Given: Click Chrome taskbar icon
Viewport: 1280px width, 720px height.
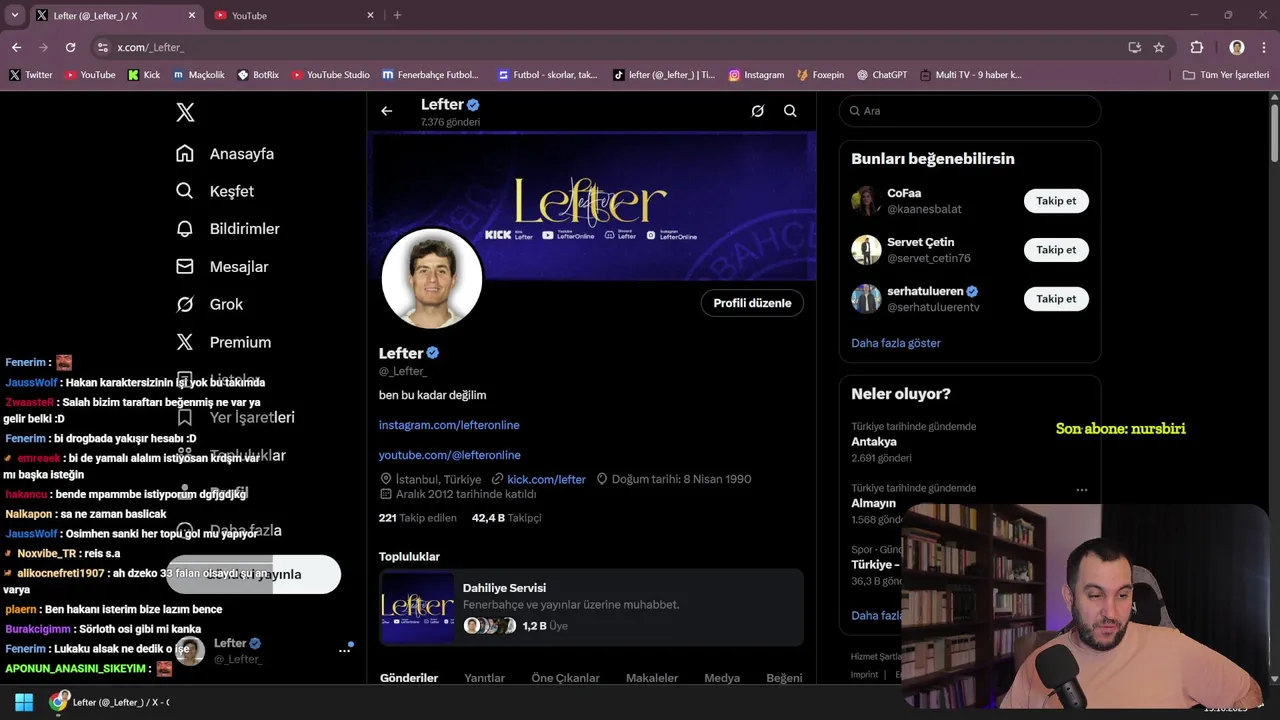Looking at the screenshot, I should tap(59, 702).
